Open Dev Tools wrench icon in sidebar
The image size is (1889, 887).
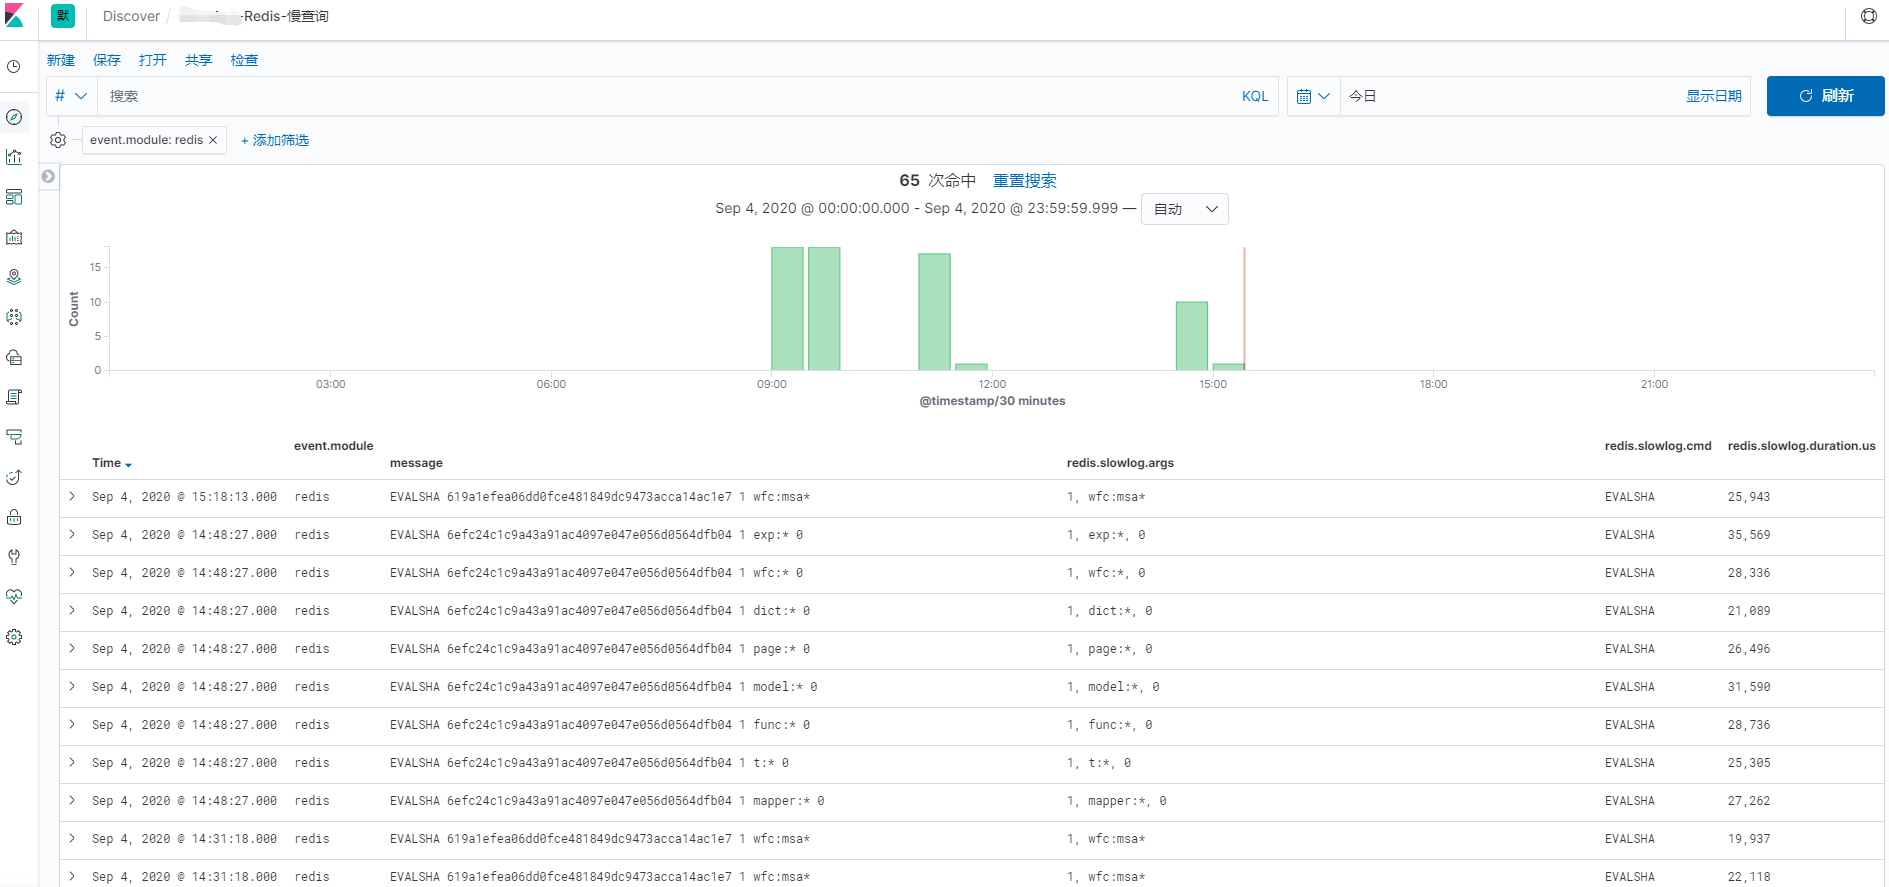pyautogui.click(x=14, y=557)
